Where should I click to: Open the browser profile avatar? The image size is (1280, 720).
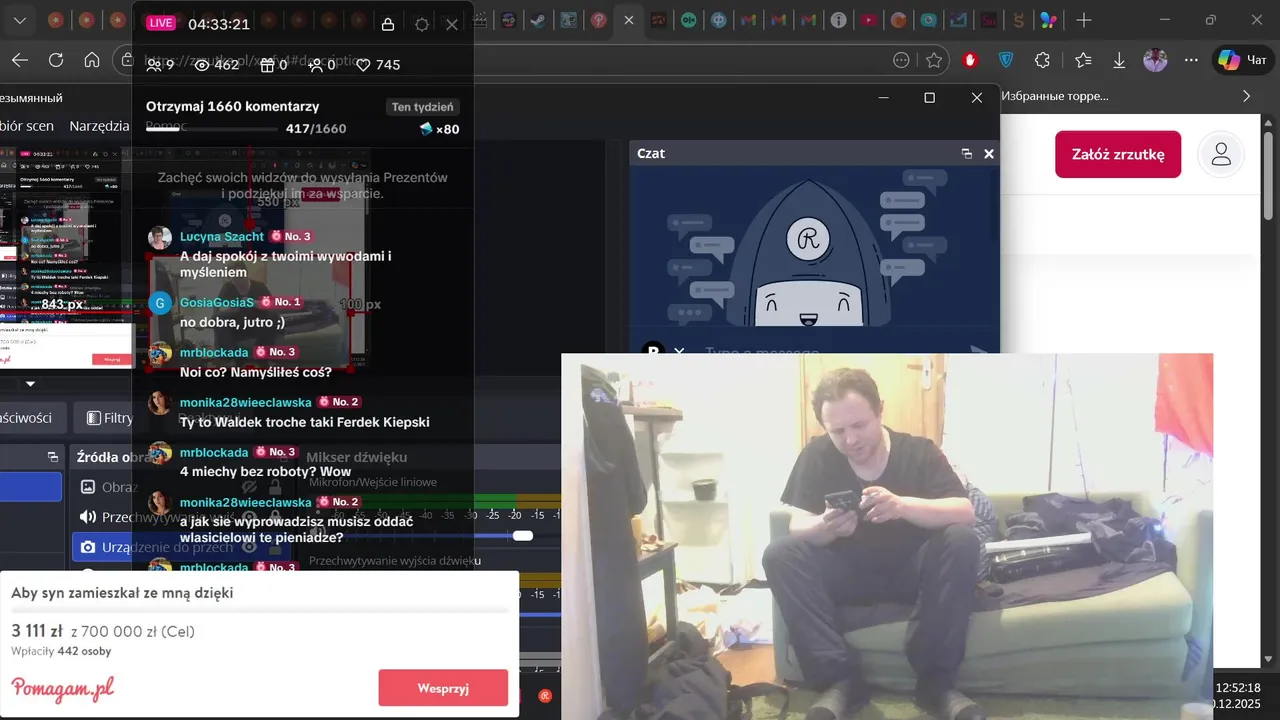pos(1155,60)
